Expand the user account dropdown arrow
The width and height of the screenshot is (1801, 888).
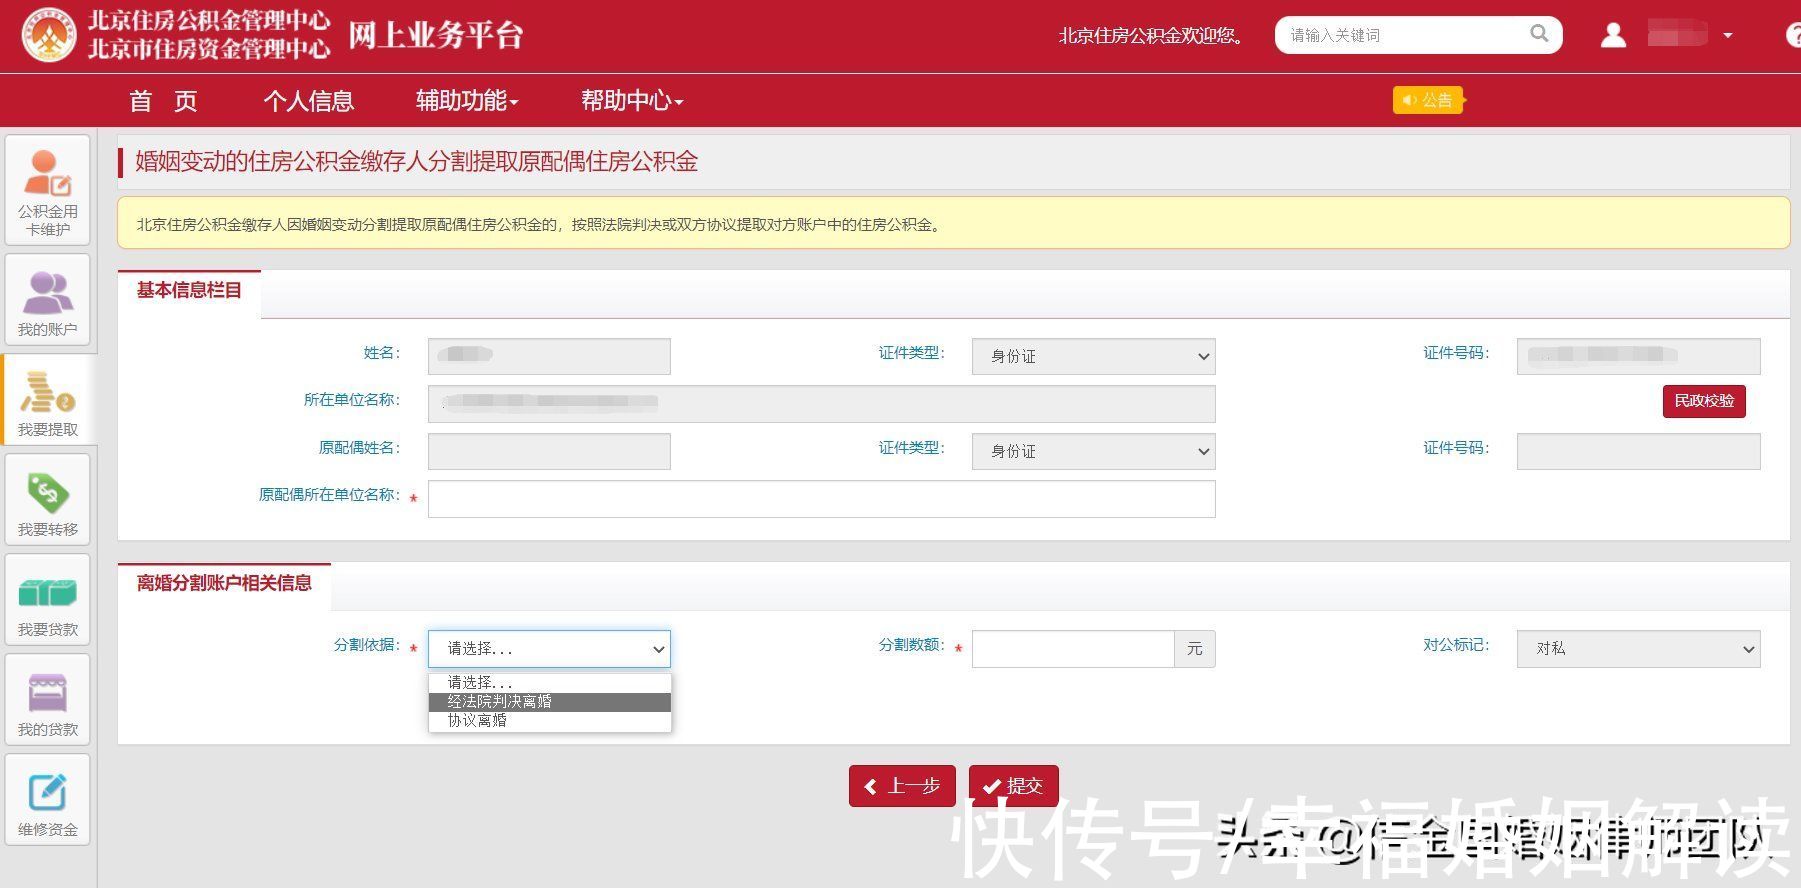point(1727,36)
